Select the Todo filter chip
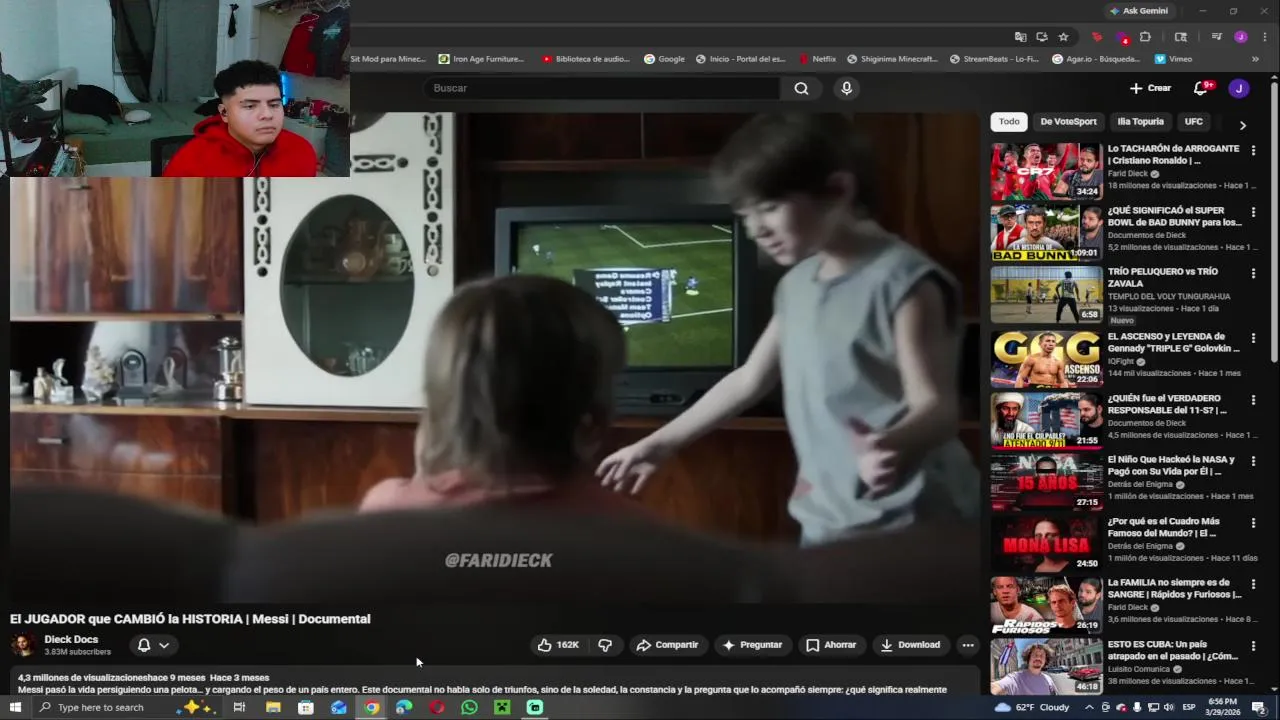1280x720 pixels. click(1009, 122)
